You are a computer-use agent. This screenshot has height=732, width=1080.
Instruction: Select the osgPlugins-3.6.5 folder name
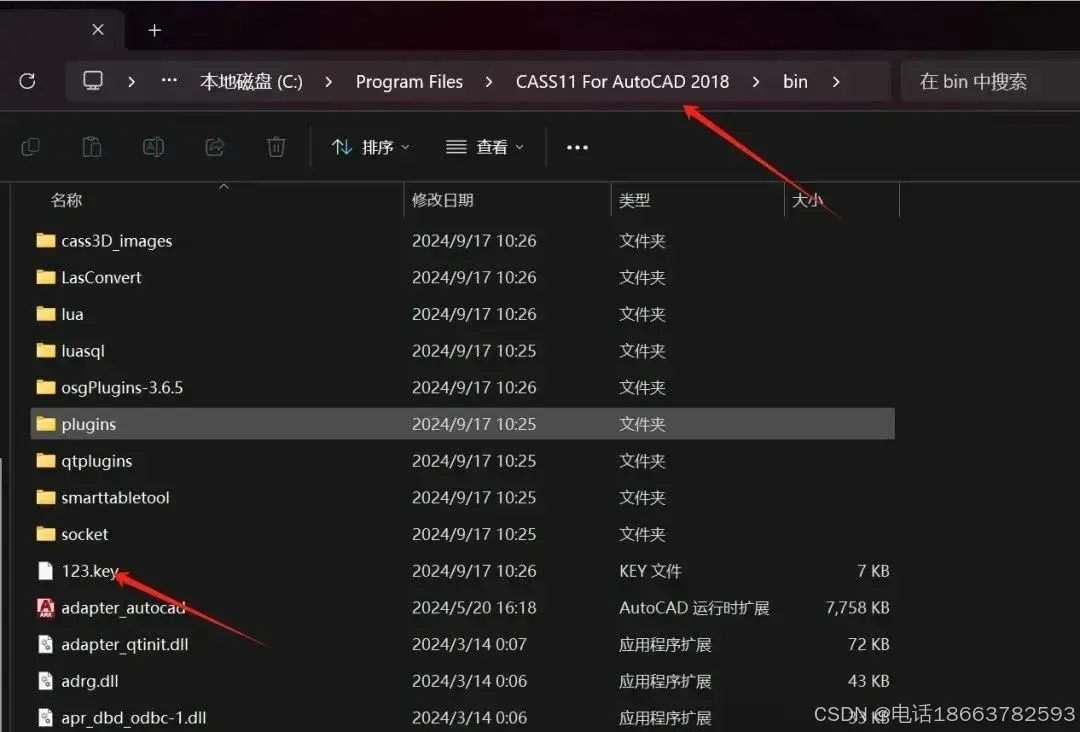122,388
